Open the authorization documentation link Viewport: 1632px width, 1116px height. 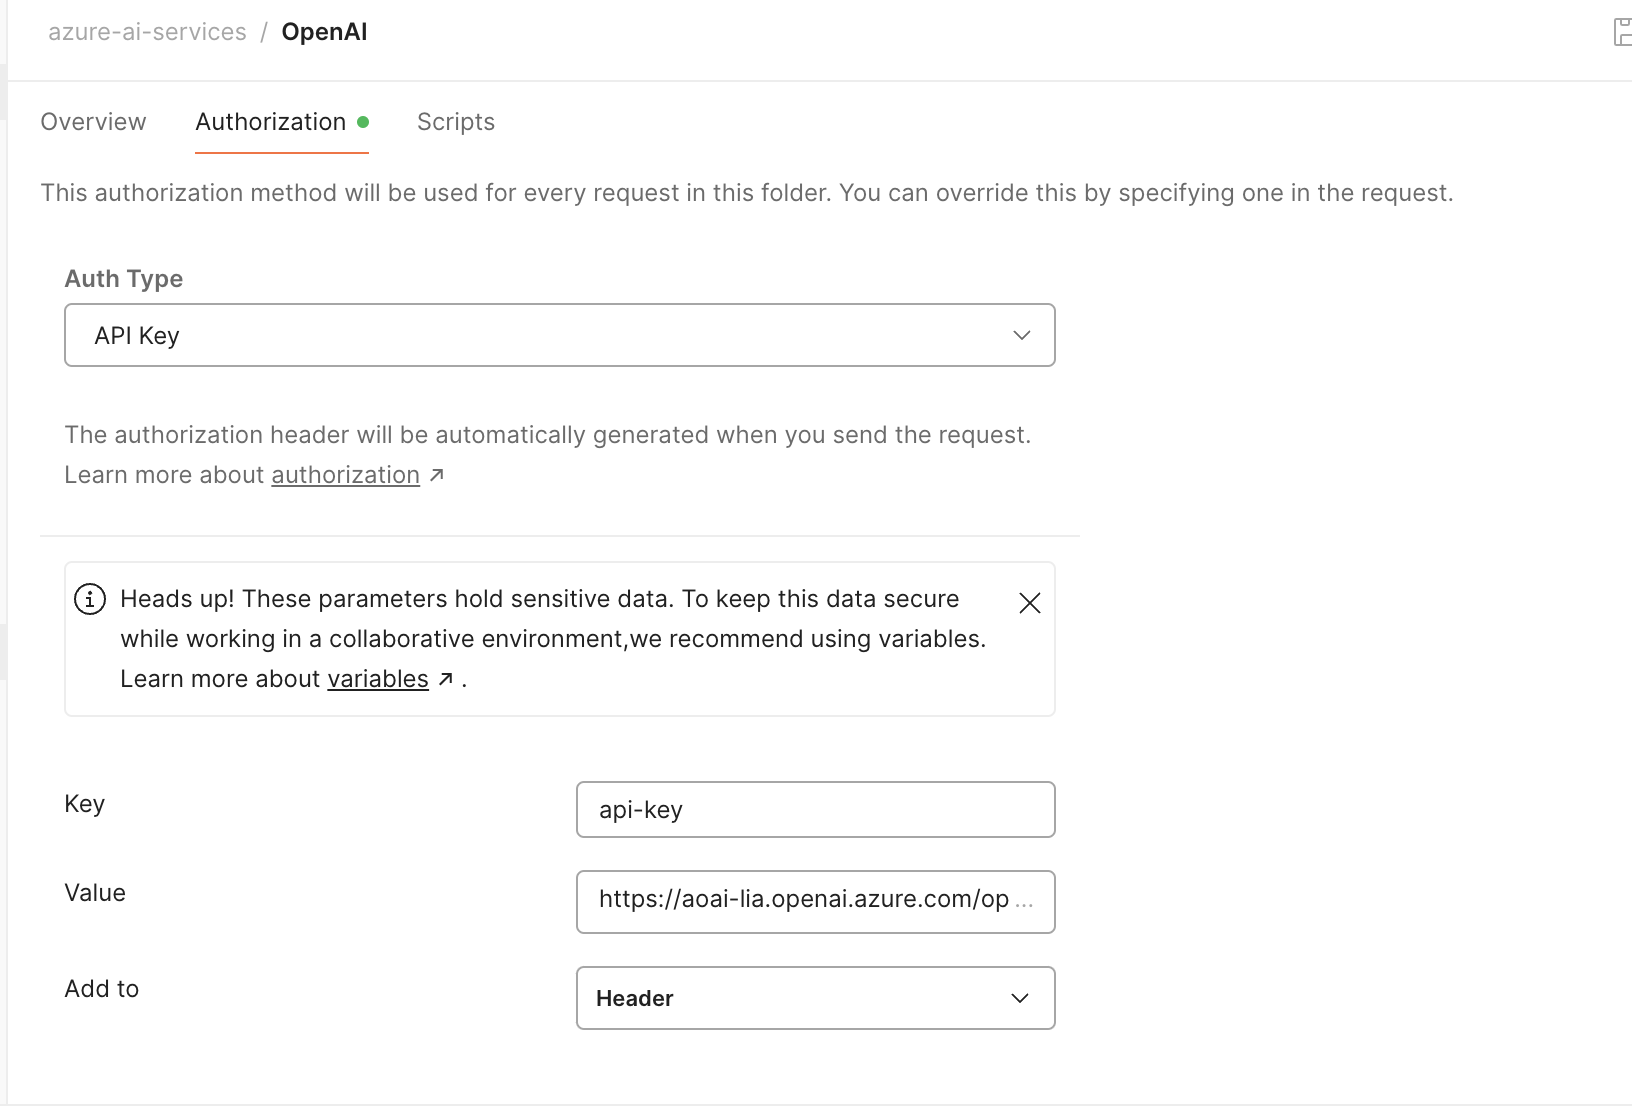(345, 475)
